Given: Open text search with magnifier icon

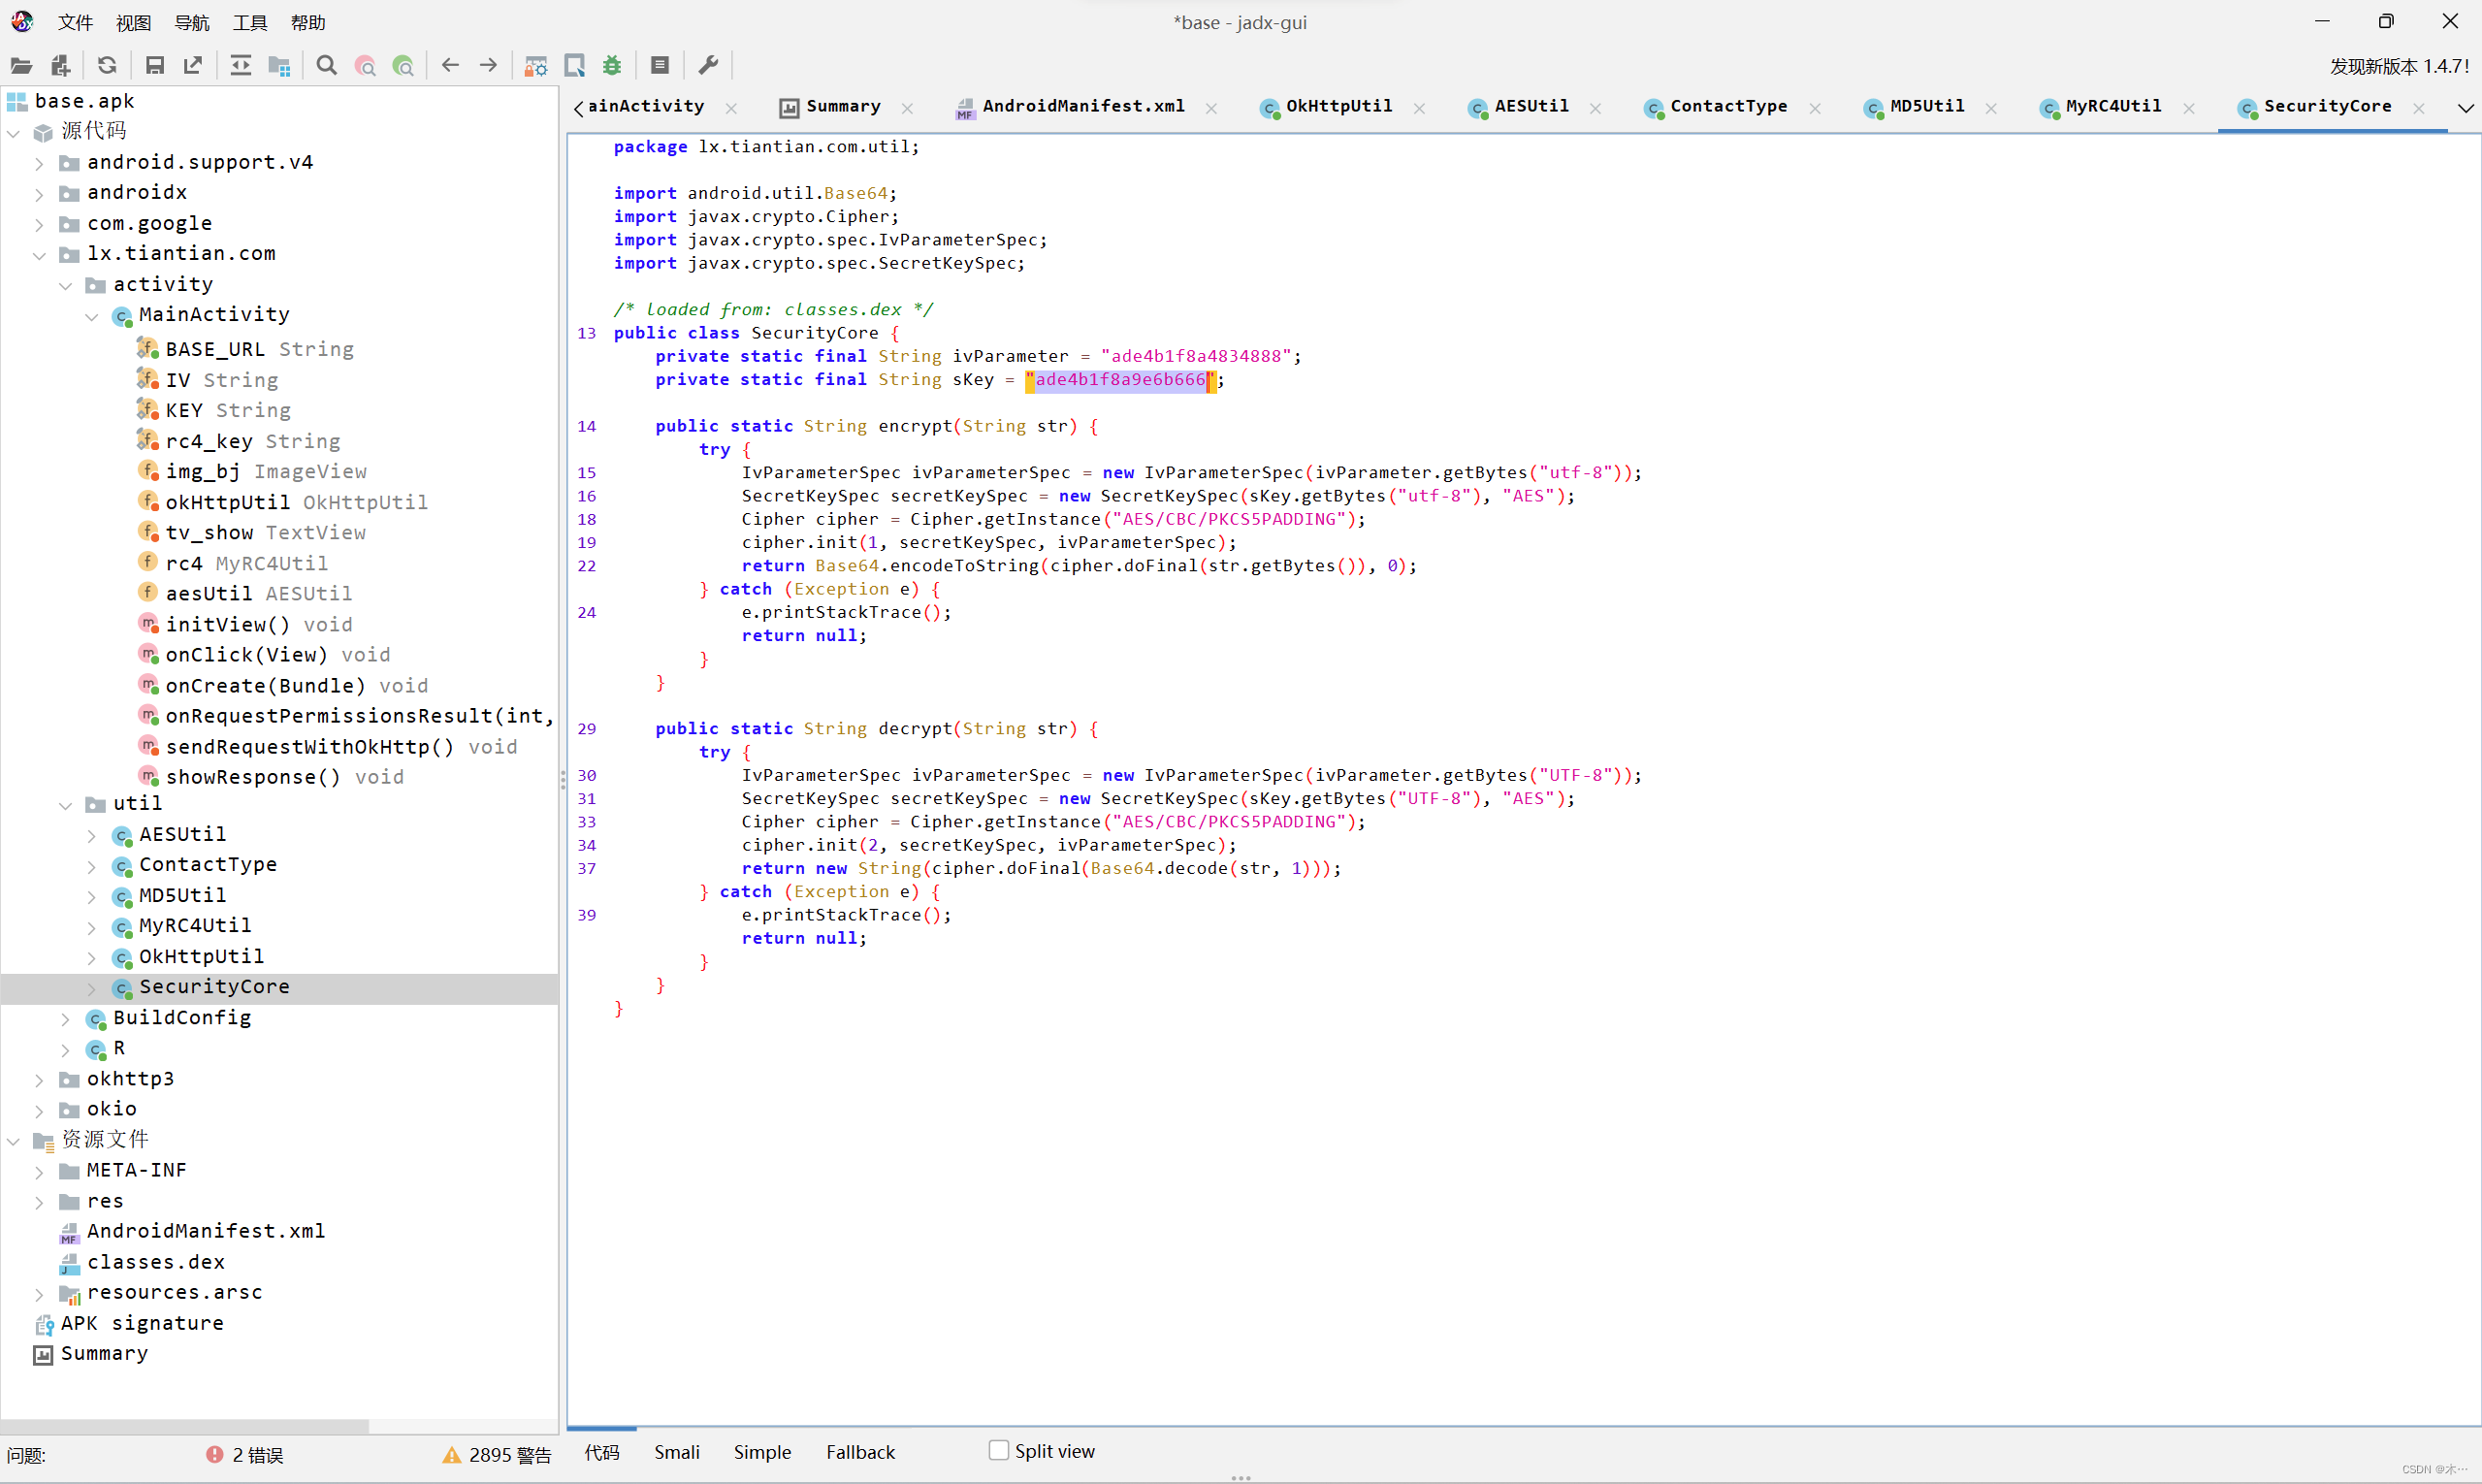Looking at the screenshot, I should (326, 66).
